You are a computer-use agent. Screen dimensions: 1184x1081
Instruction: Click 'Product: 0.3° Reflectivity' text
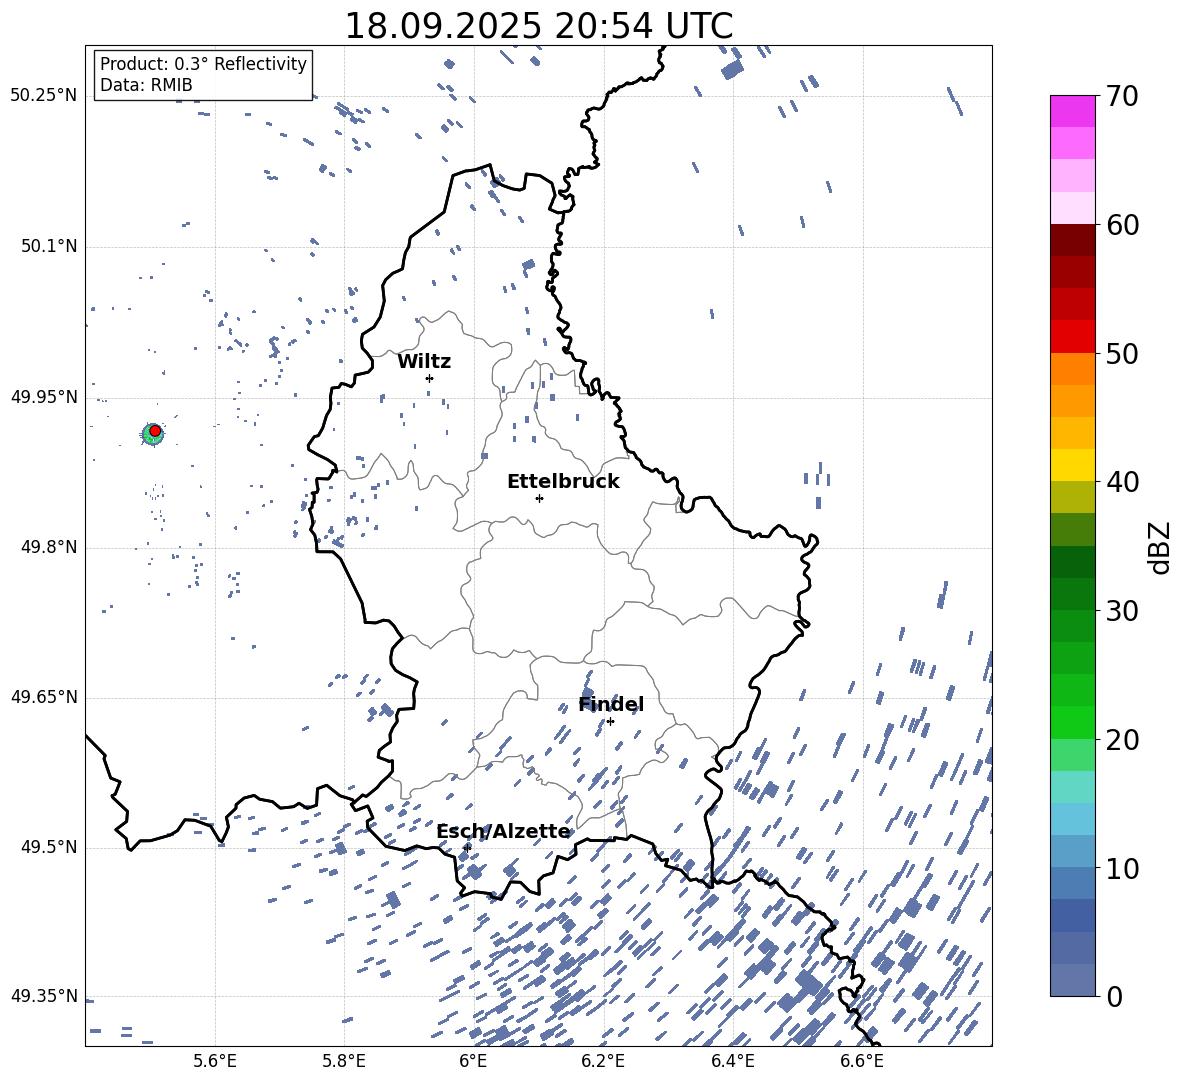pyautogui.click(x=203, y=63)
